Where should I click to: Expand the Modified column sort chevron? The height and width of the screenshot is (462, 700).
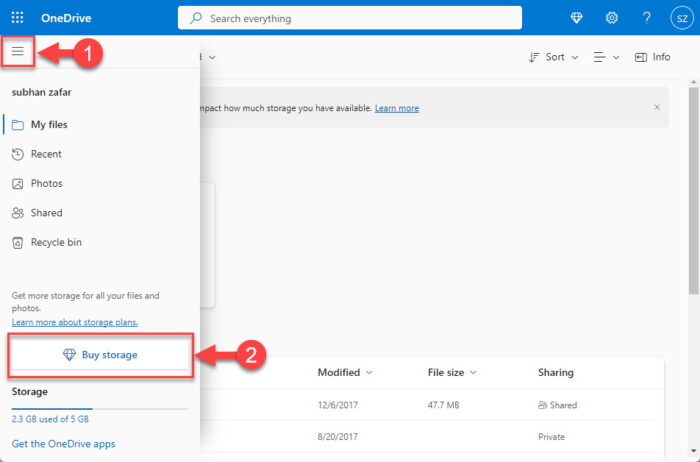click(x=369, y=373)
